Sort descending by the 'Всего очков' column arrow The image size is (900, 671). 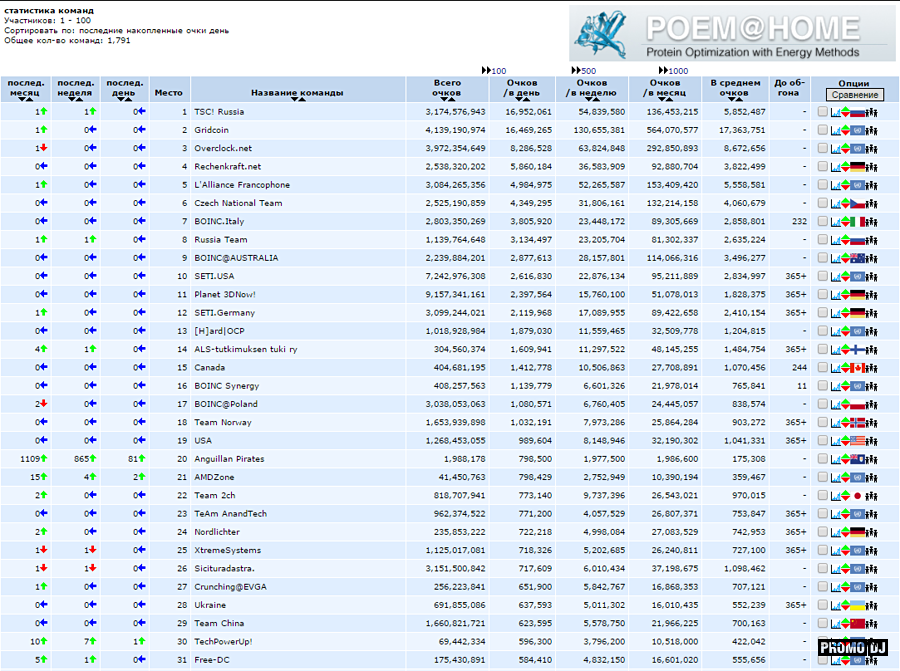pos(446,99)
